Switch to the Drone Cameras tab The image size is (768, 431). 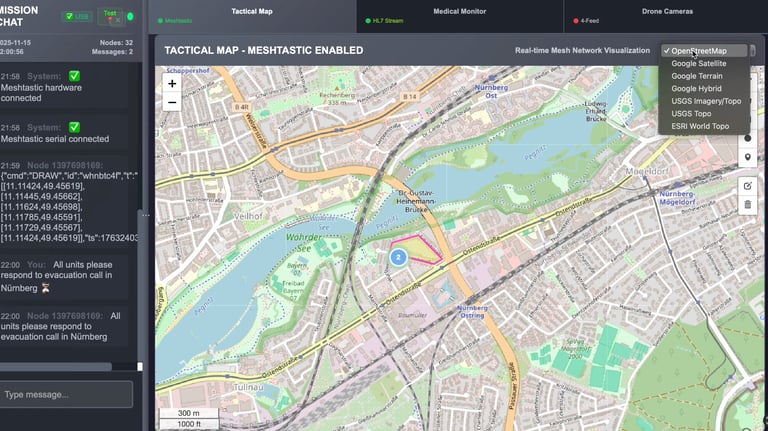click(x=667, y=16)
